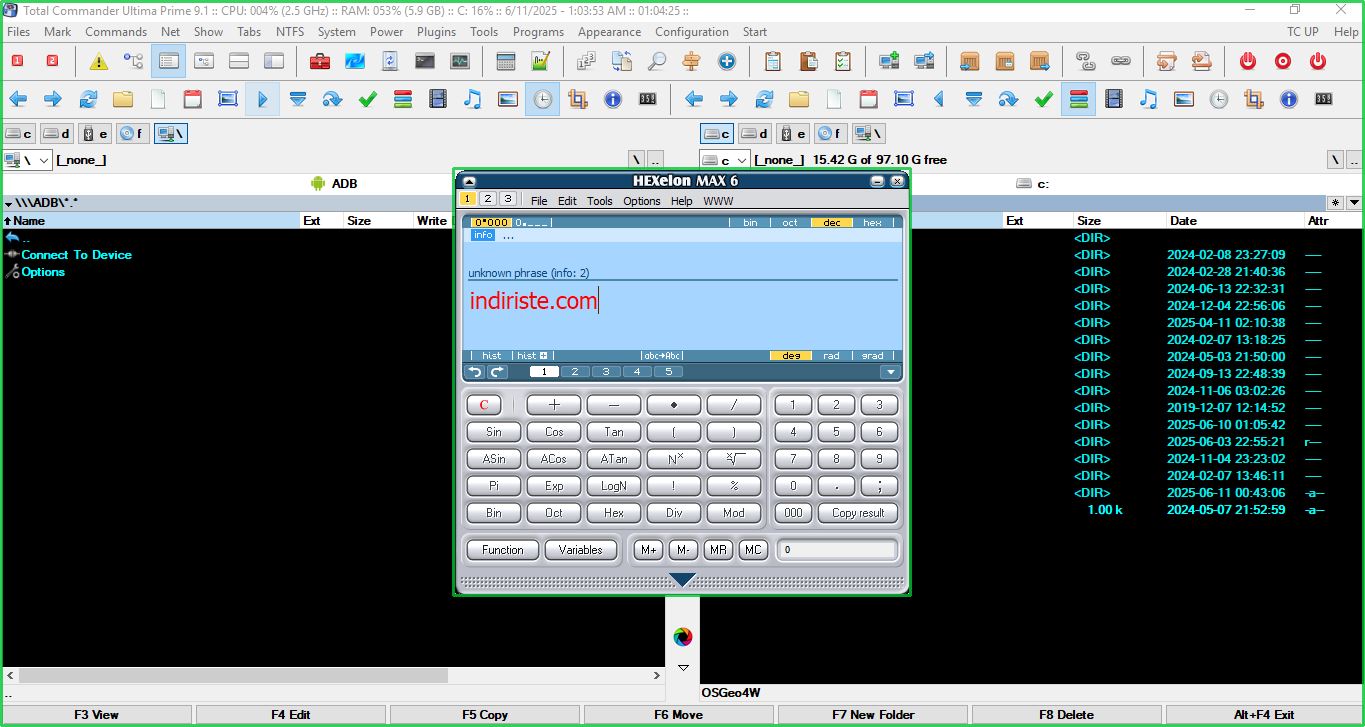Click the F5 Copy button

coord(485,715)
